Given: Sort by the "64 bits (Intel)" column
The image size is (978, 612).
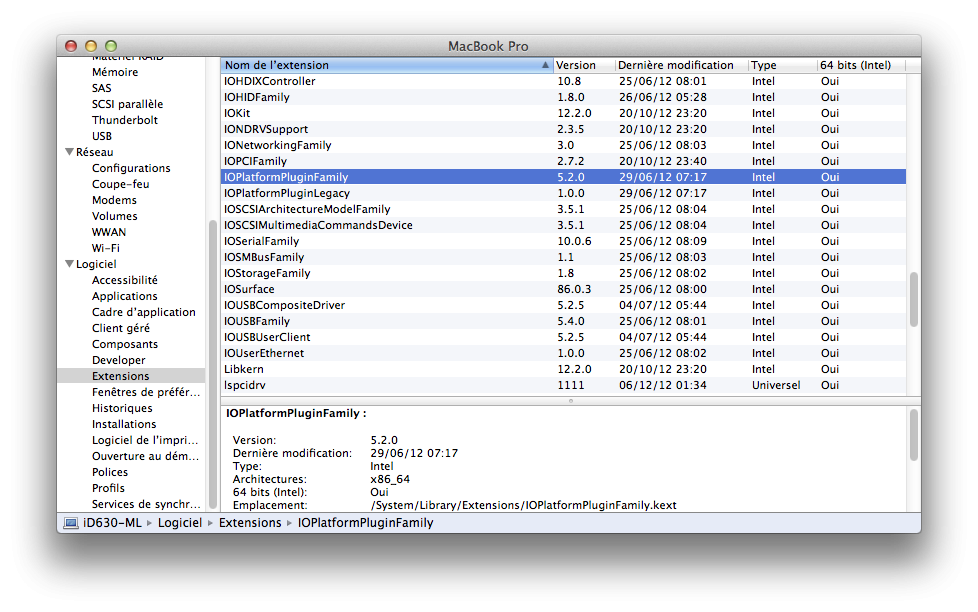Looking at the screenshot, I should click(x=858, y=64).
